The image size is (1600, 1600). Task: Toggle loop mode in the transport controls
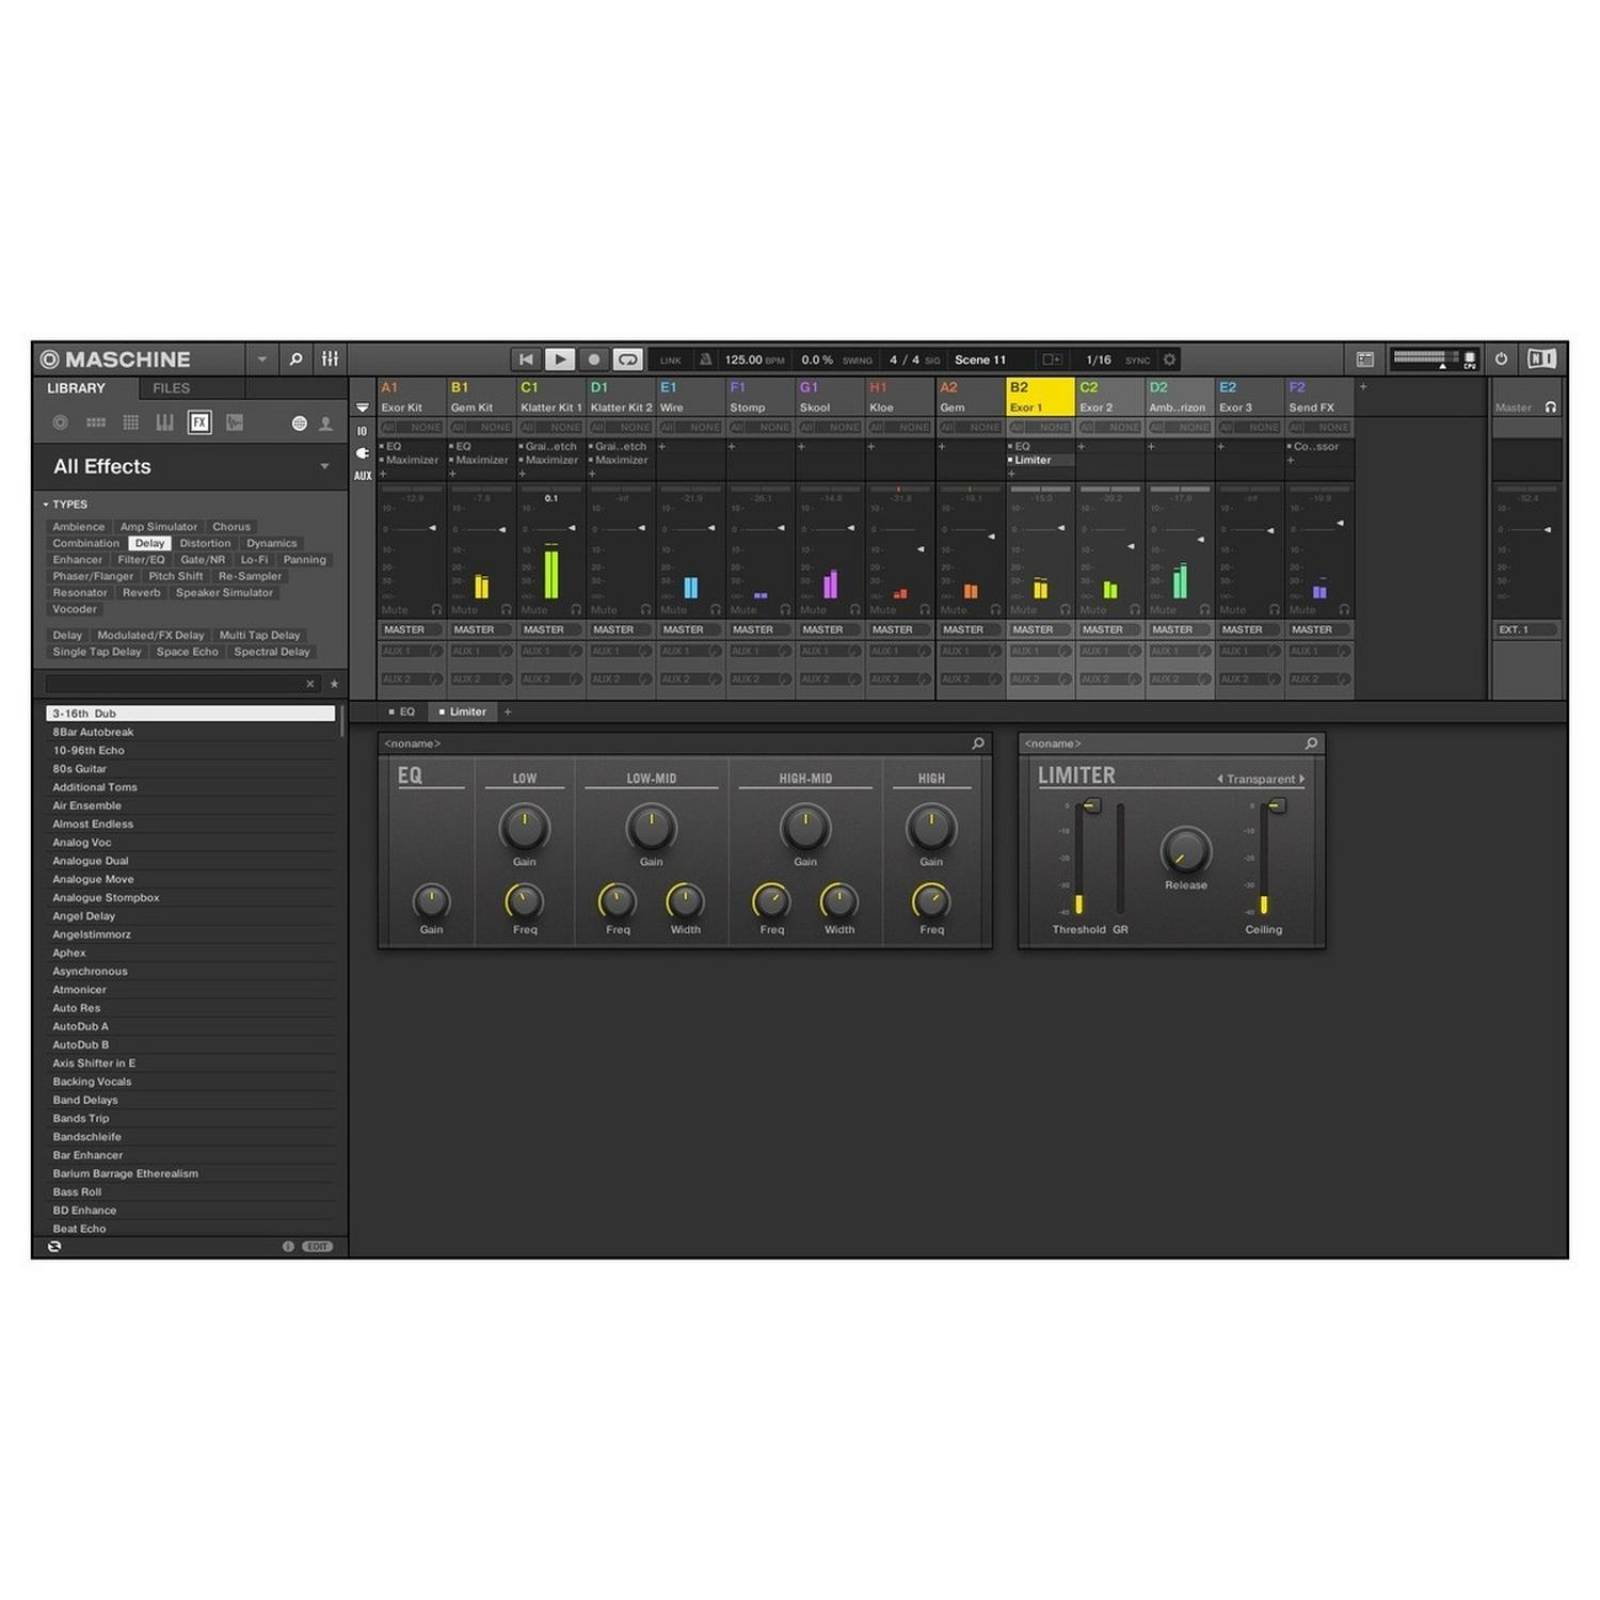(628, 359)
